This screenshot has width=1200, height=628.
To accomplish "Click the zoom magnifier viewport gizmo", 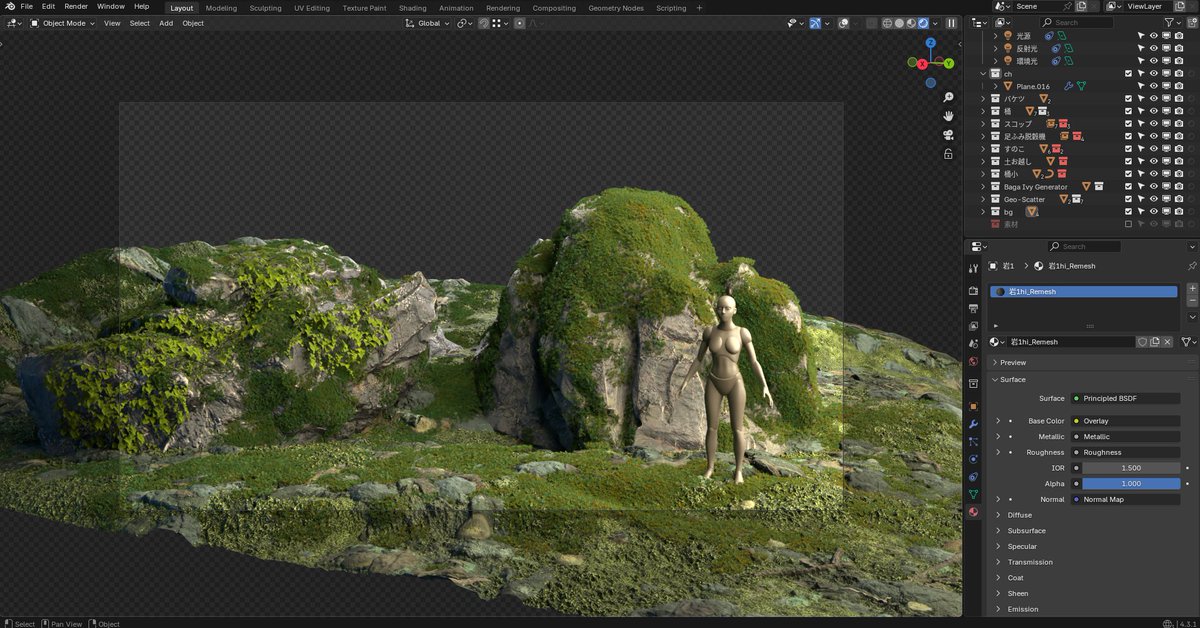I will click(x=948, y=97).
